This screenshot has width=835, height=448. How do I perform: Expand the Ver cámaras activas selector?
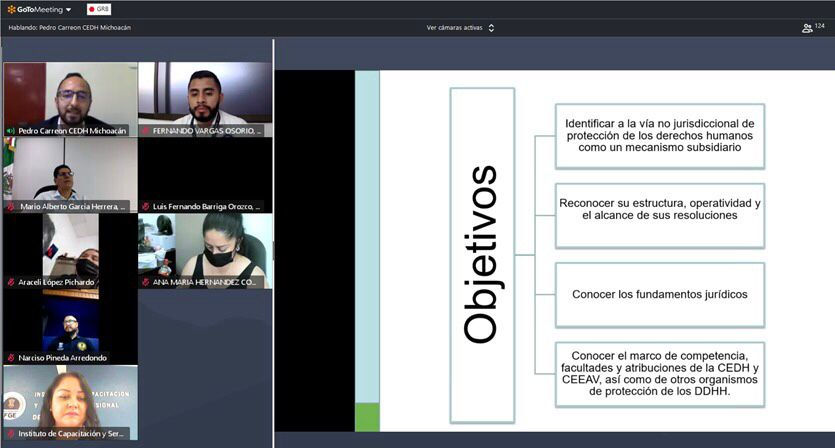coord(460,28)
